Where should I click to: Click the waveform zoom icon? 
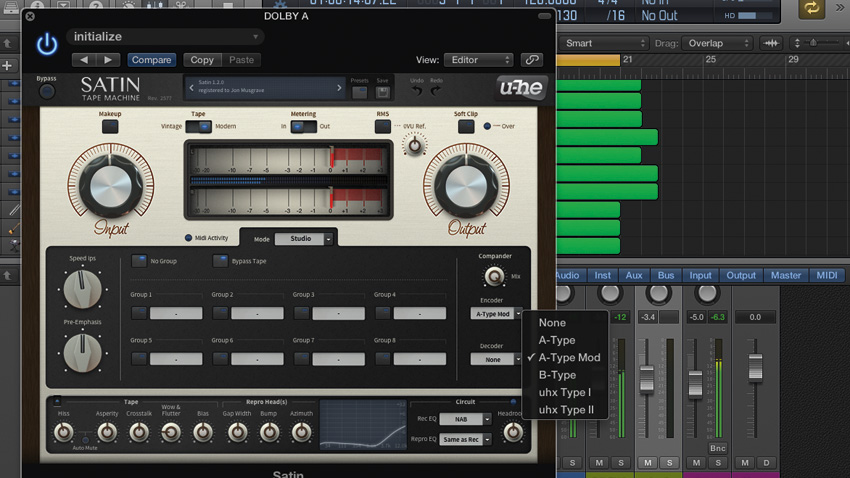coord(771,43)
